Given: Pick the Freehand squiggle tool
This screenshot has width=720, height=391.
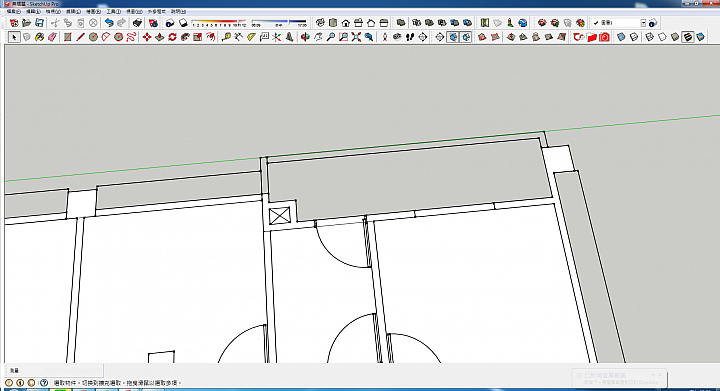Looking at the screenshot, I should (x=131, y=37).
